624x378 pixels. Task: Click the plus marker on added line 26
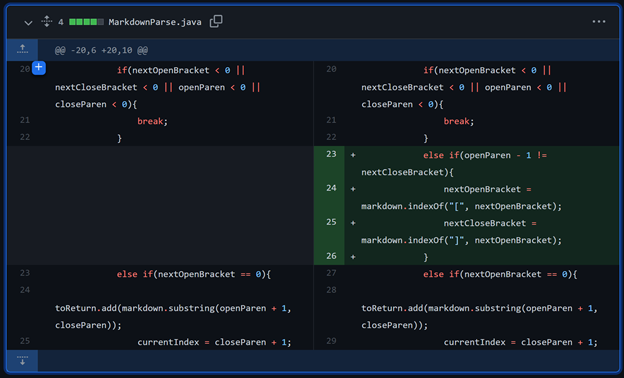click(x=353, y=257)
